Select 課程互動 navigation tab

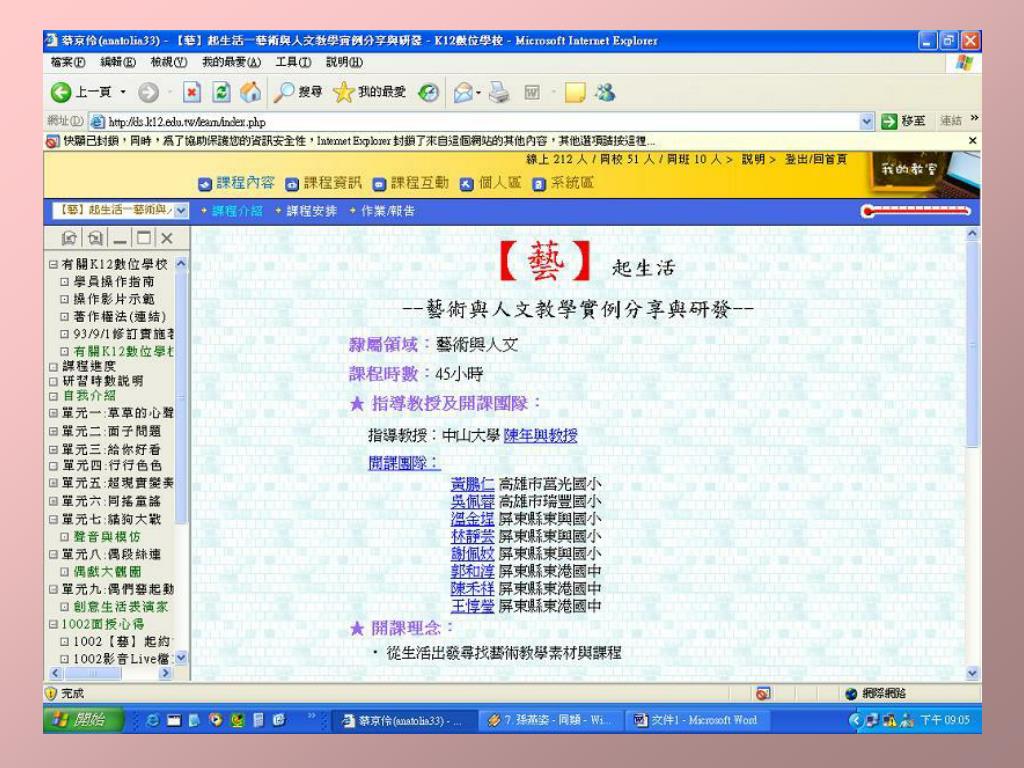[411, 184]
